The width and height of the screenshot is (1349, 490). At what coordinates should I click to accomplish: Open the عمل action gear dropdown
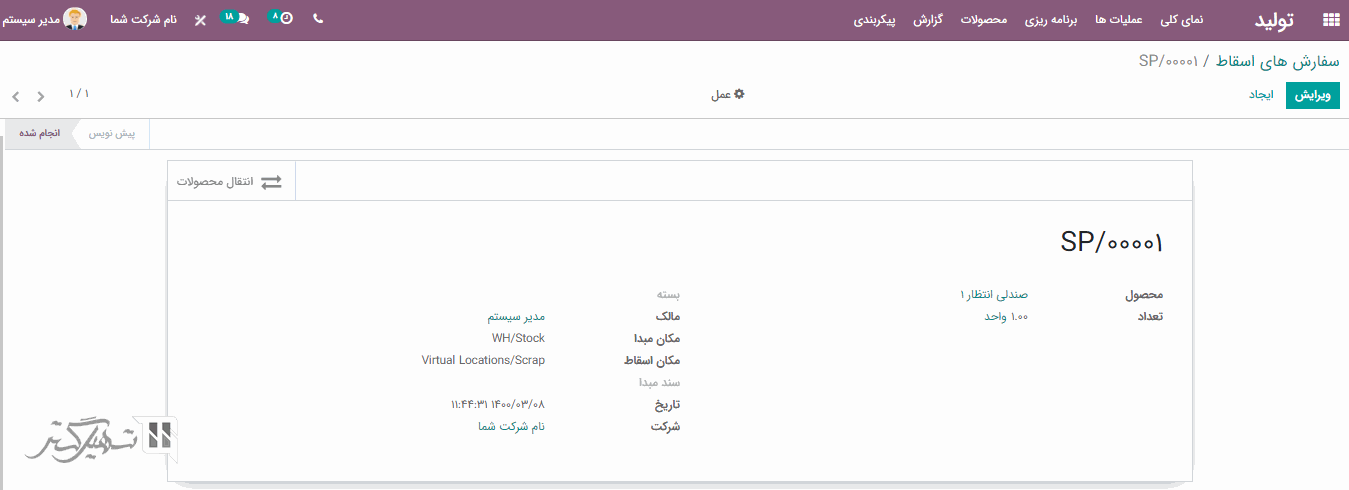click(x=727, y=95)
